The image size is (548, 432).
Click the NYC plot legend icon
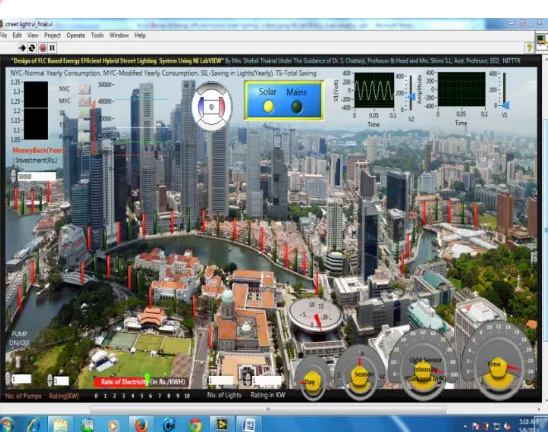tap(84, 89)
